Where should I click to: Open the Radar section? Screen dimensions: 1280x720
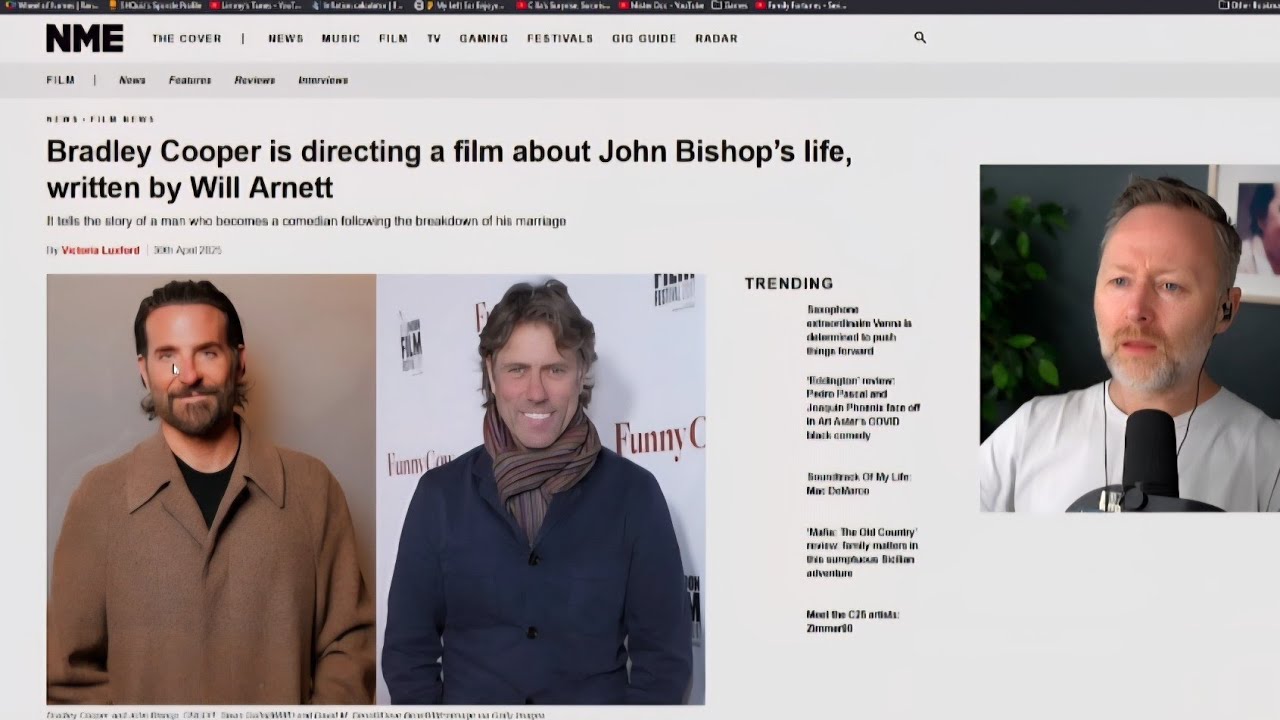click(x=716, y=38)
